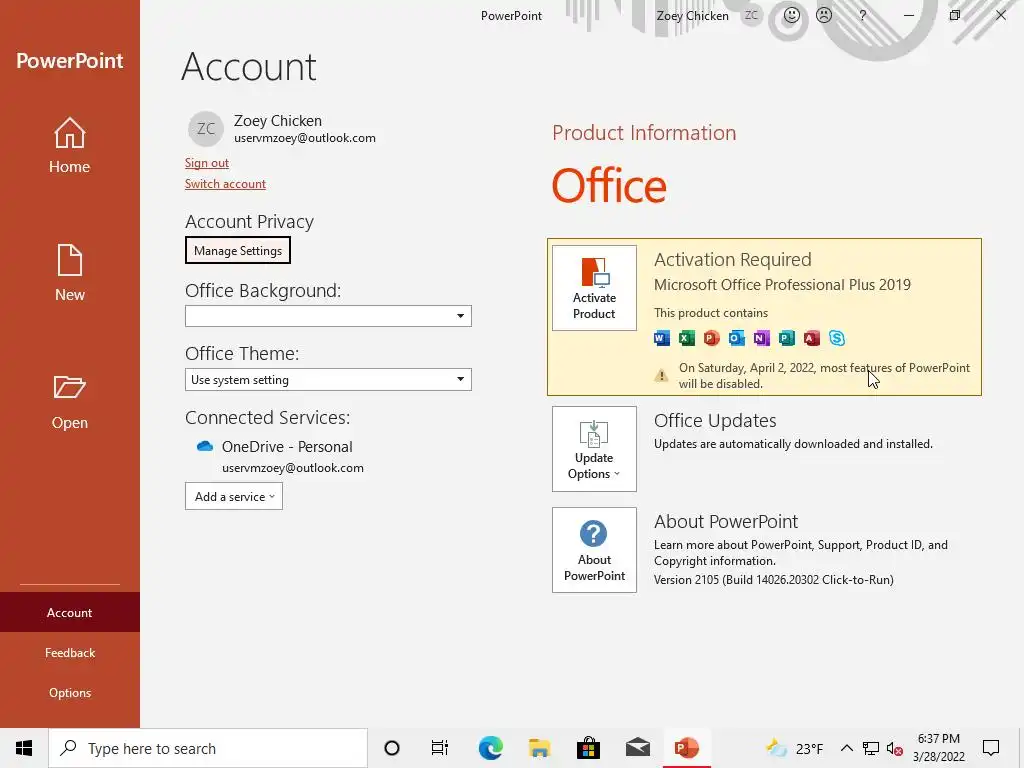Viewport: 1024px width, 768px height.
Task: Open the notification center icon
Action: click(x=991, y=748)
